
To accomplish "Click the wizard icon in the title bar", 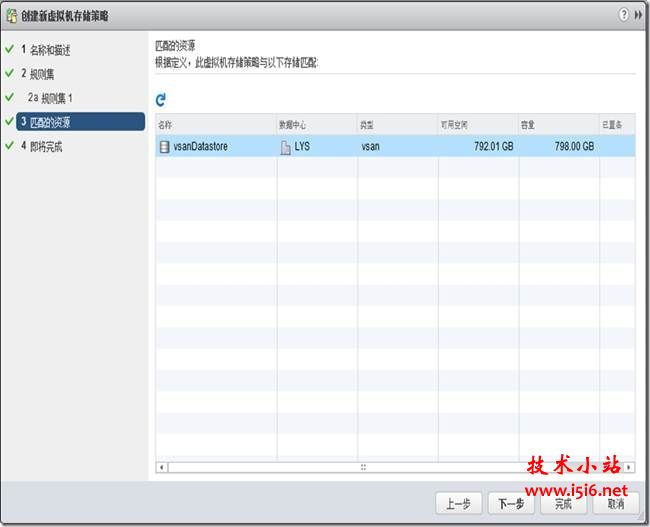I will (x=11, y=15).
